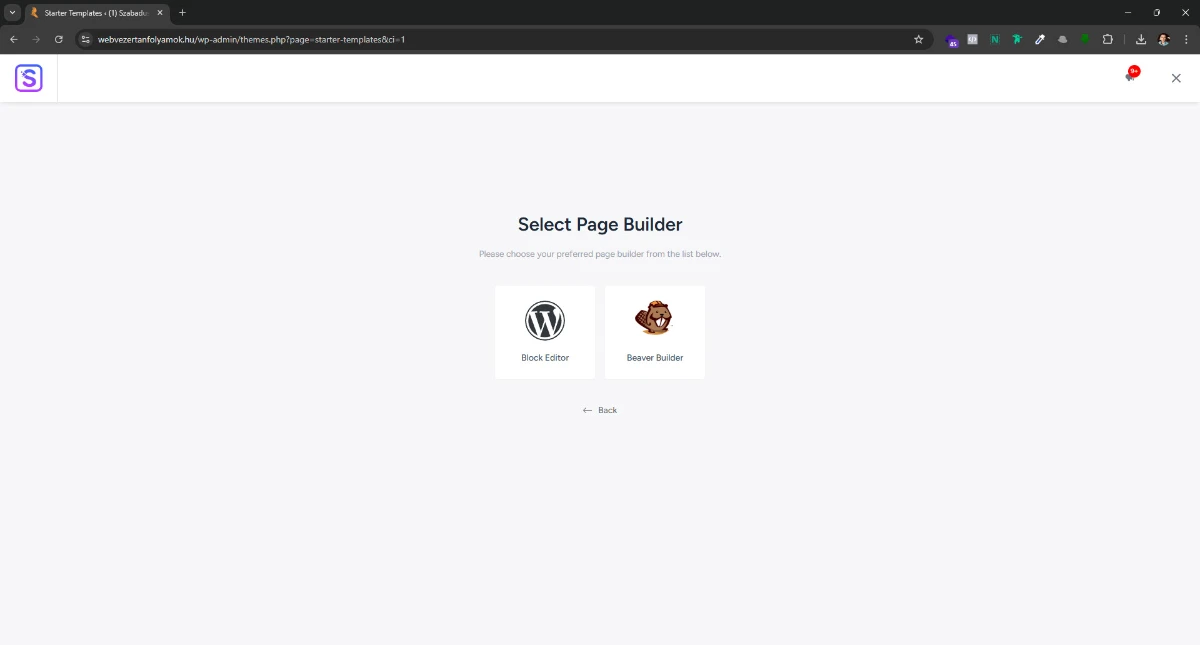Open the teal bird extension
1200x645 pixels.
(x=1017, y=39)
